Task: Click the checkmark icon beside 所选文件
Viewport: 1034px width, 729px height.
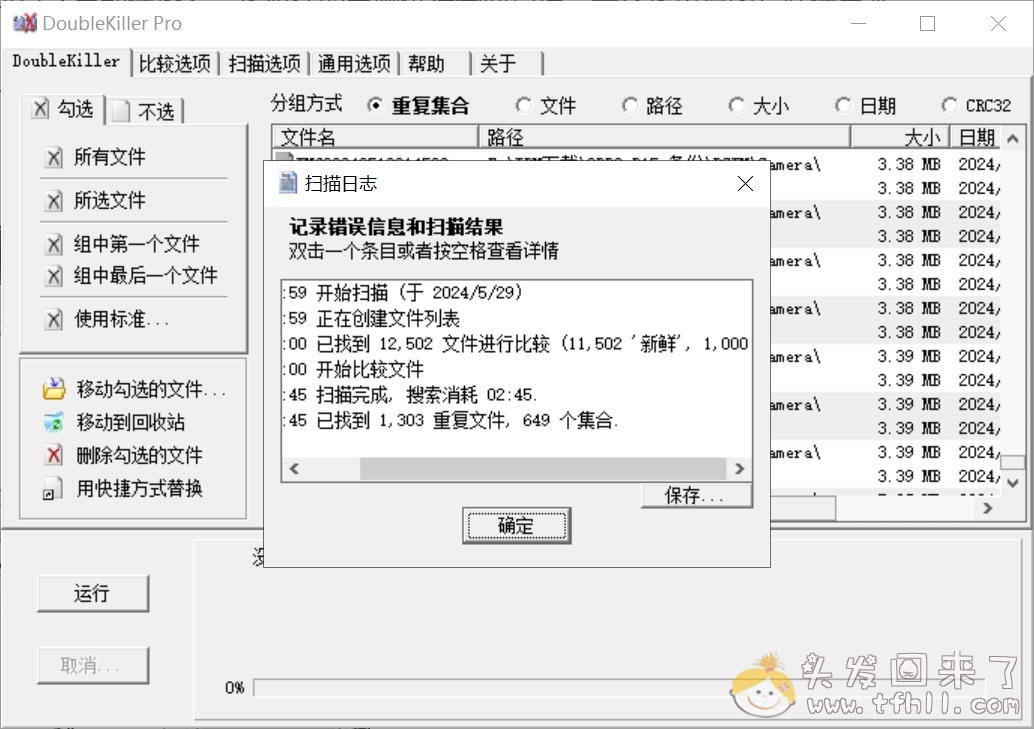Action: [x=54, y=201]
